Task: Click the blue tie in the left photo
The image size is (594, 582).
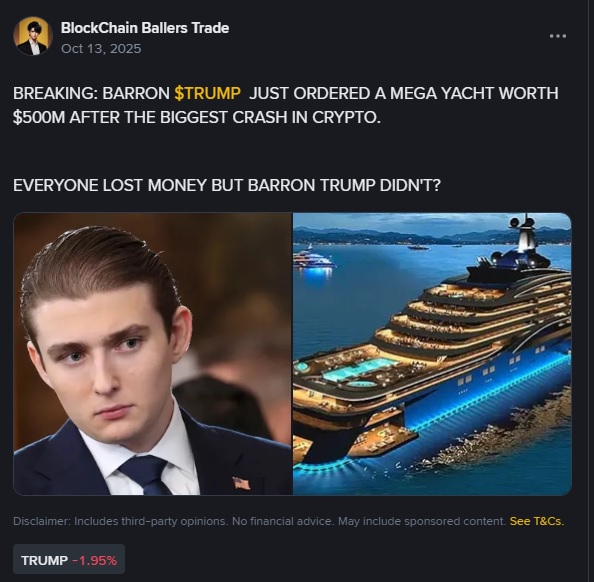Action: pos(146,476)
